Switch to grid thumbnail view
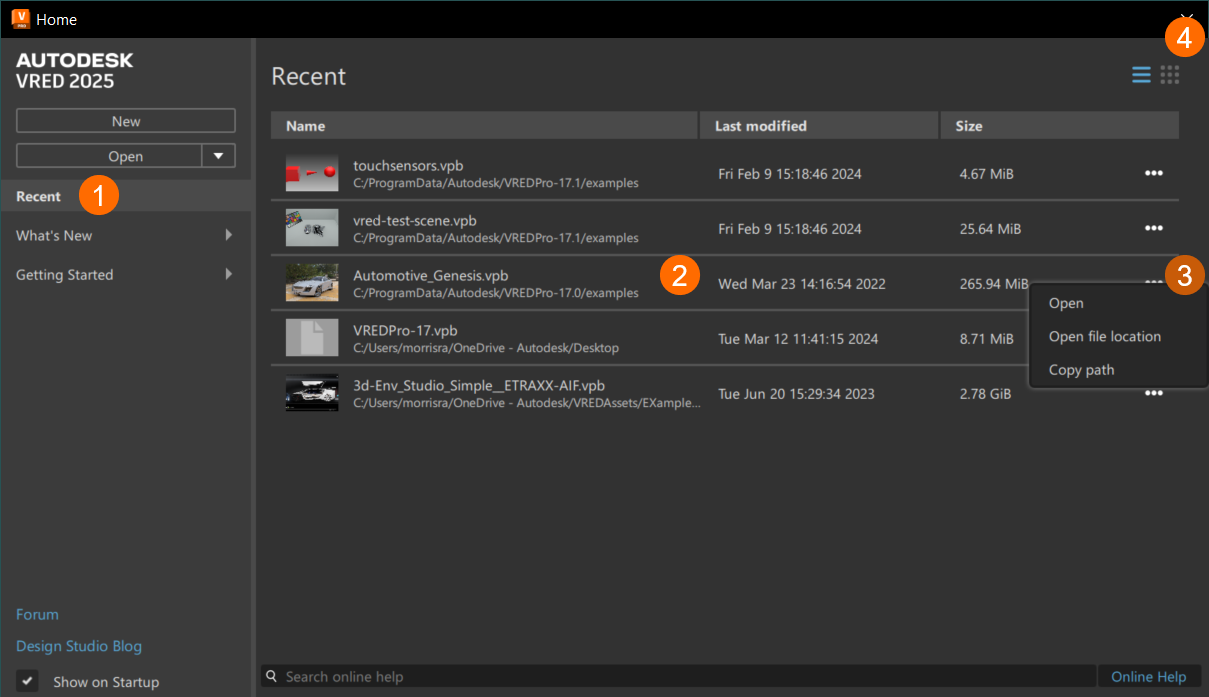Viewport: 1209px width, 697px height. point(1170,75)
